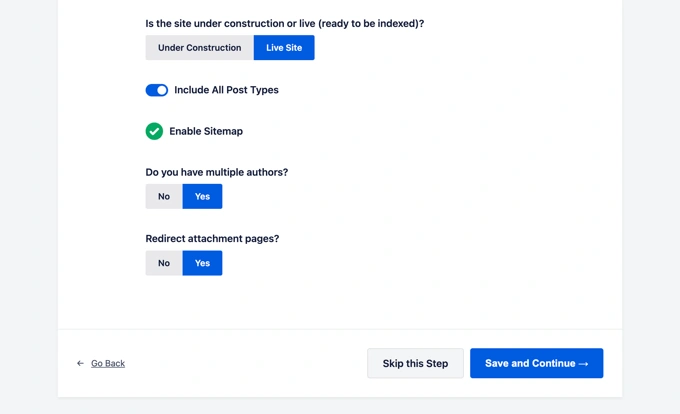Click the site under construction question text

[285, 23]
